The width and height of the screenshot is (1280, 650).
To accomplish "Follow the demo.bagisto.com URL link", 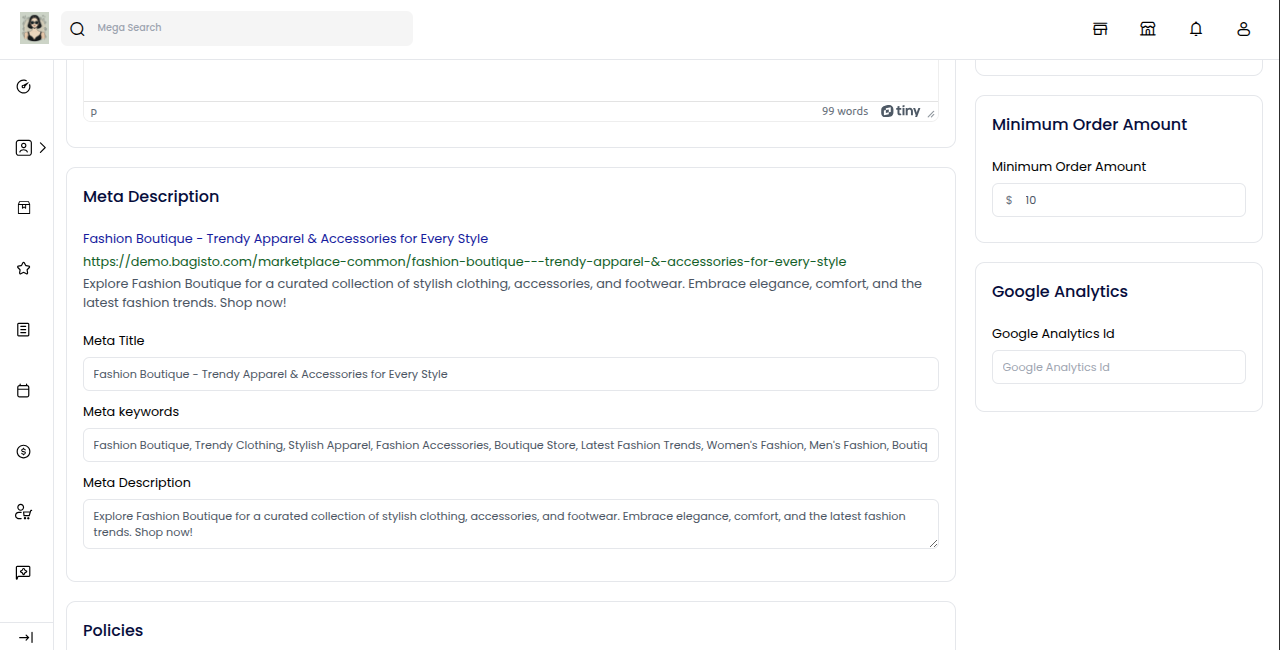I will click(x=464, y=261).
